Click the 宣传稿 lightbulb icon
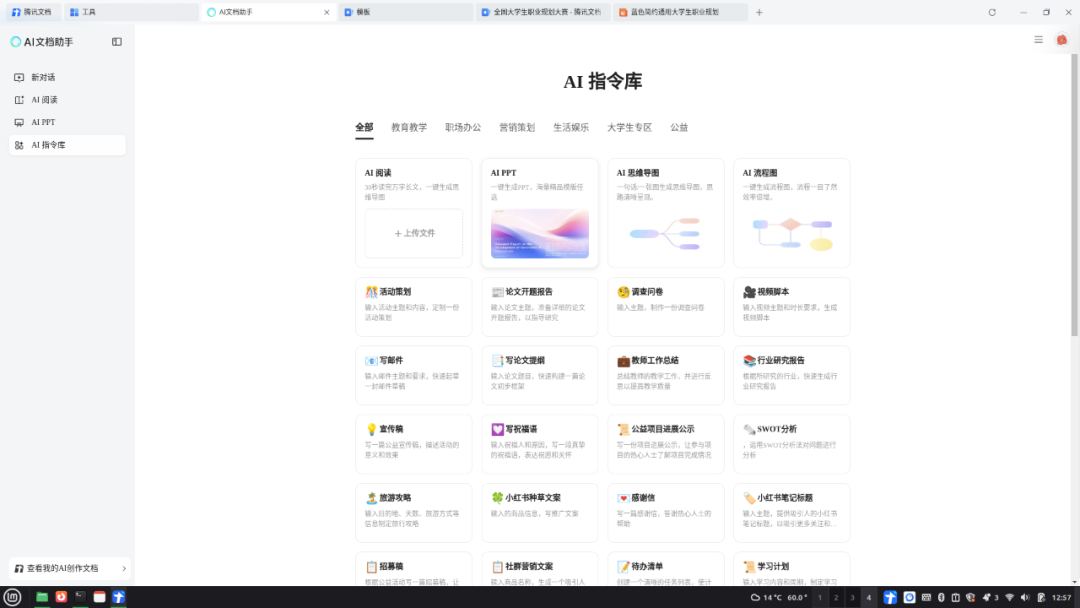The image size is (1080, 608). point(371,430)
